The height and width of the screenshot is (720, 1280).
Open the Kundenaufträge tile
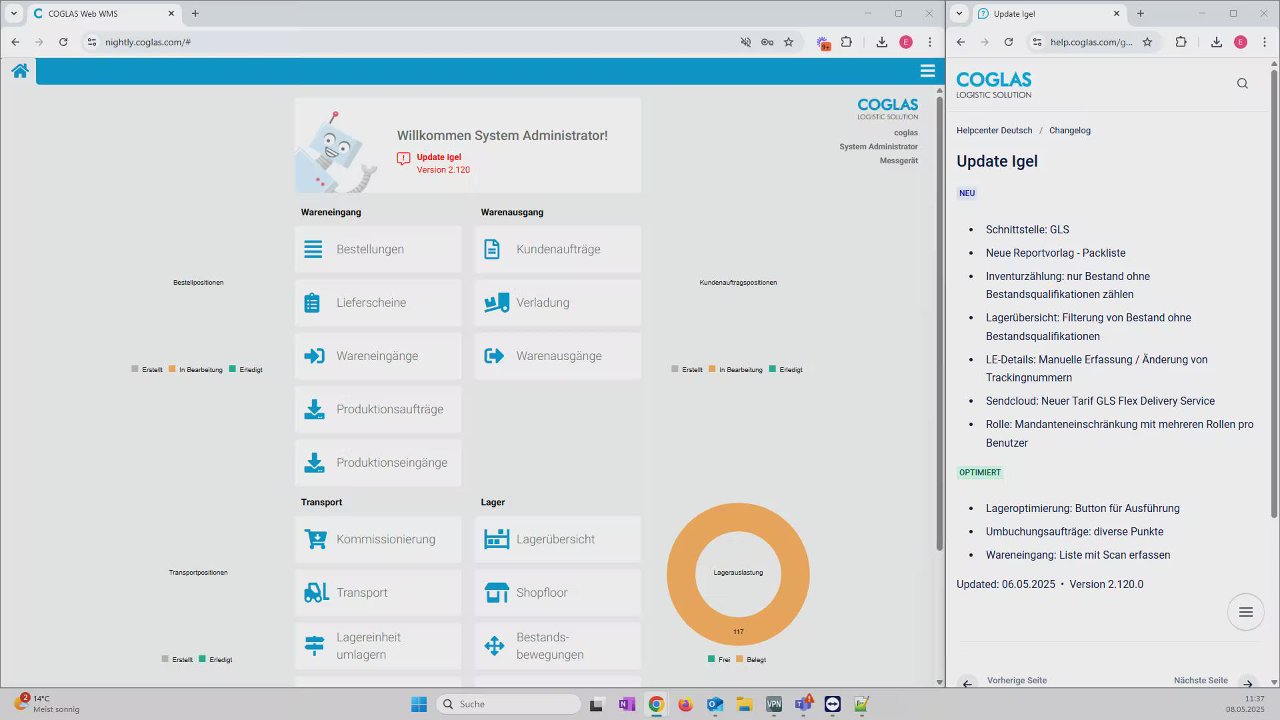558,249
